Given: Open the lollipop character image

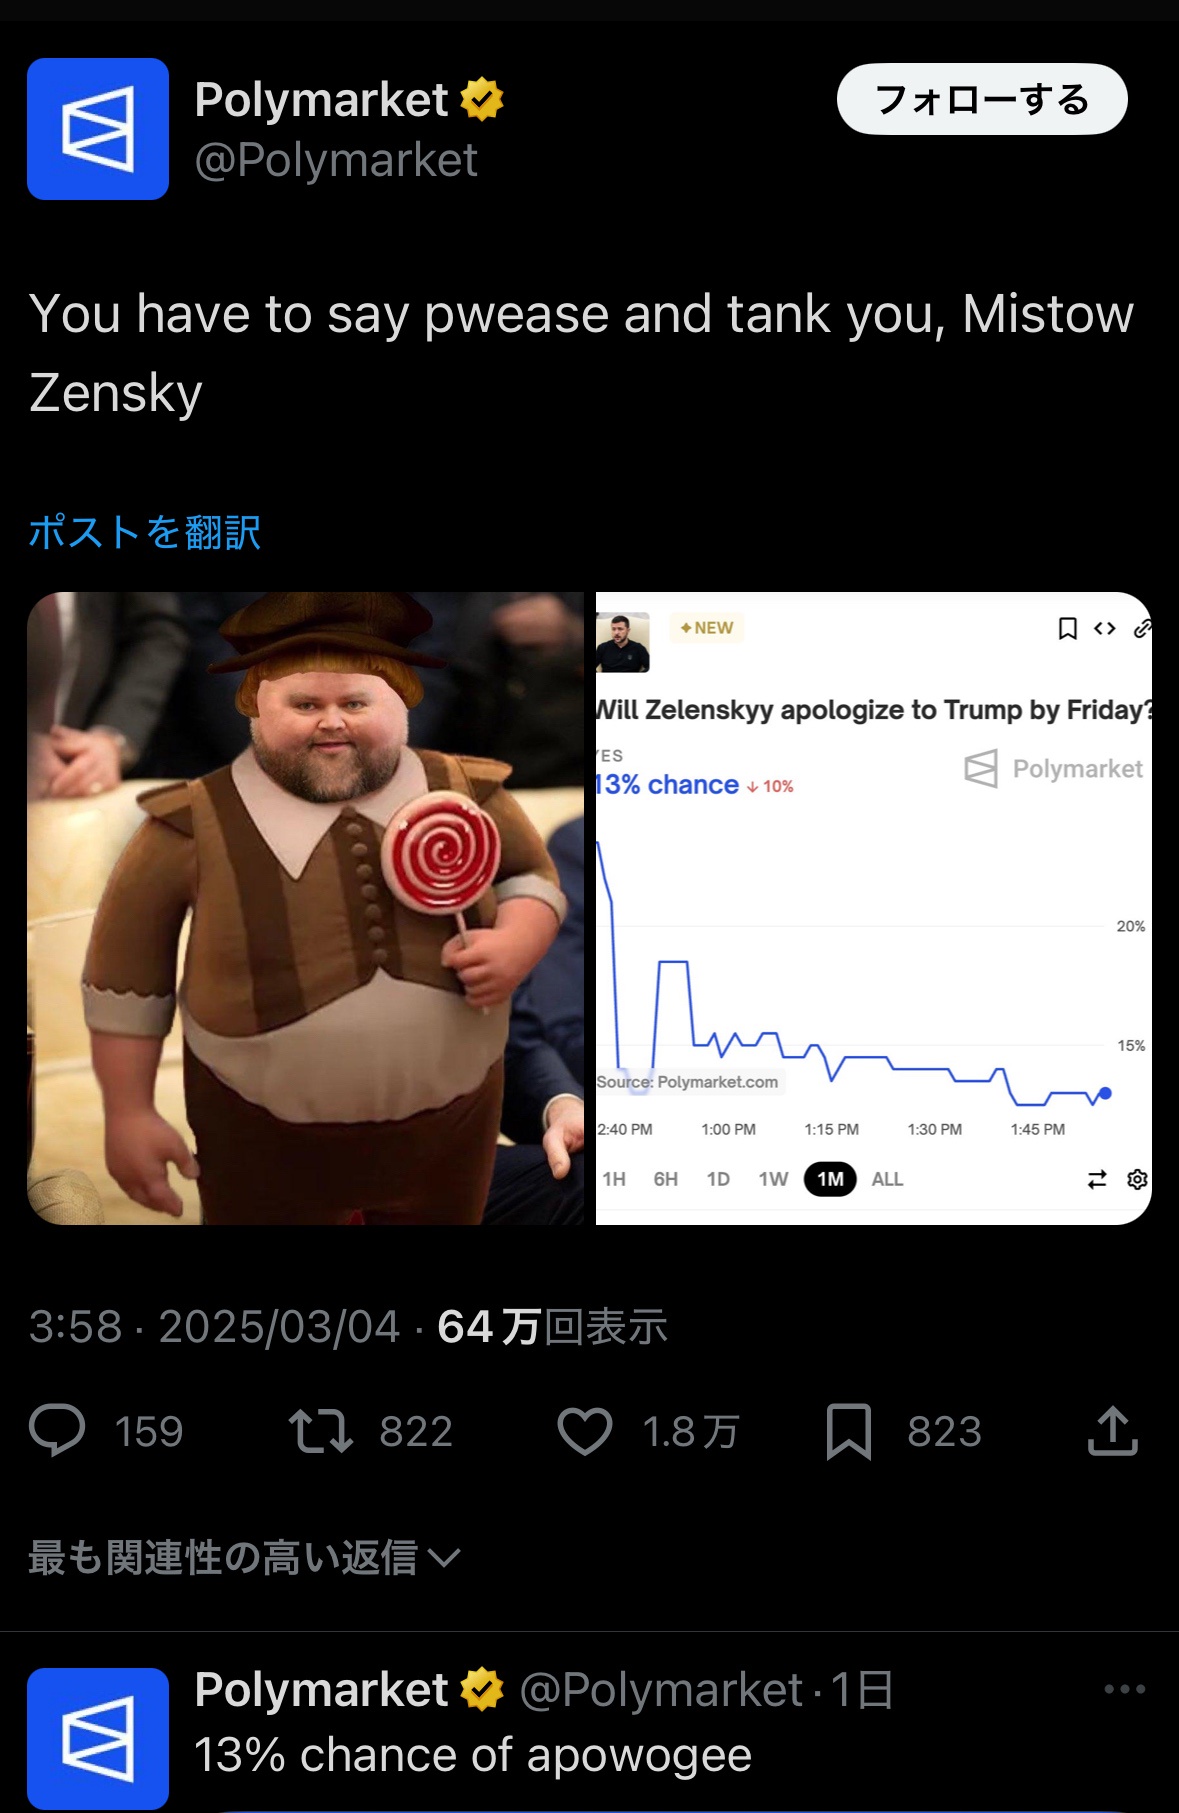Looking at the screenshot, I should 305,908.
